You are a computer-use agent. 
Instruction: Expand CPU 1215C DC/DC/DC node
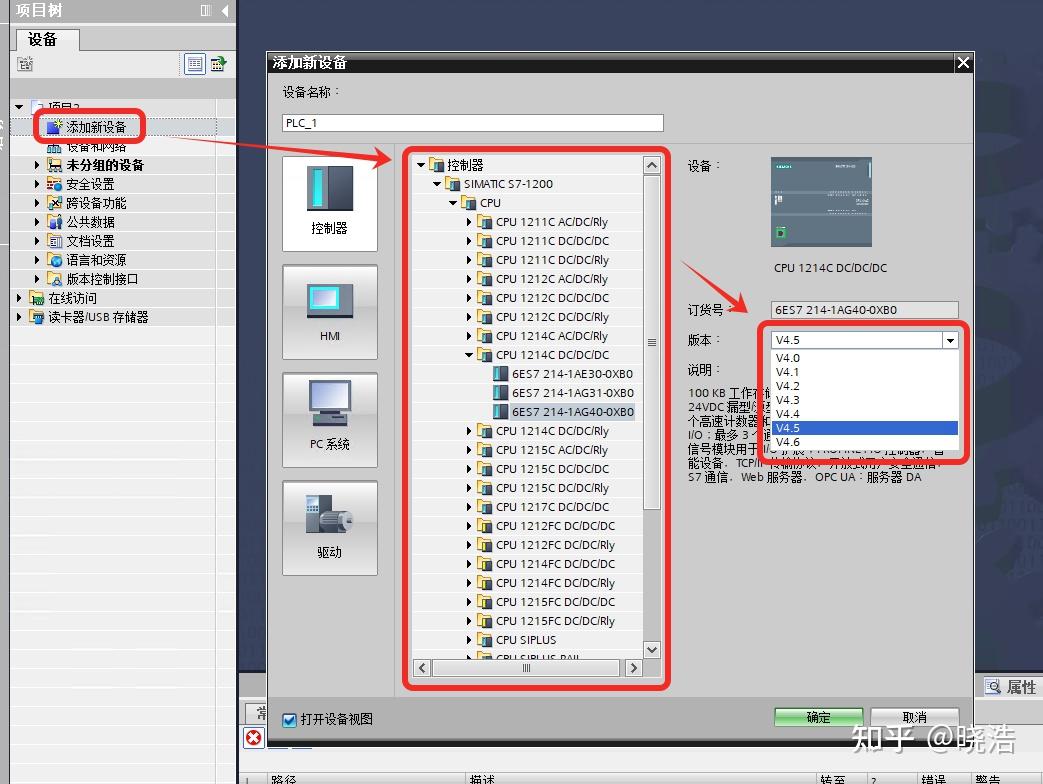(x=469, y=469)
